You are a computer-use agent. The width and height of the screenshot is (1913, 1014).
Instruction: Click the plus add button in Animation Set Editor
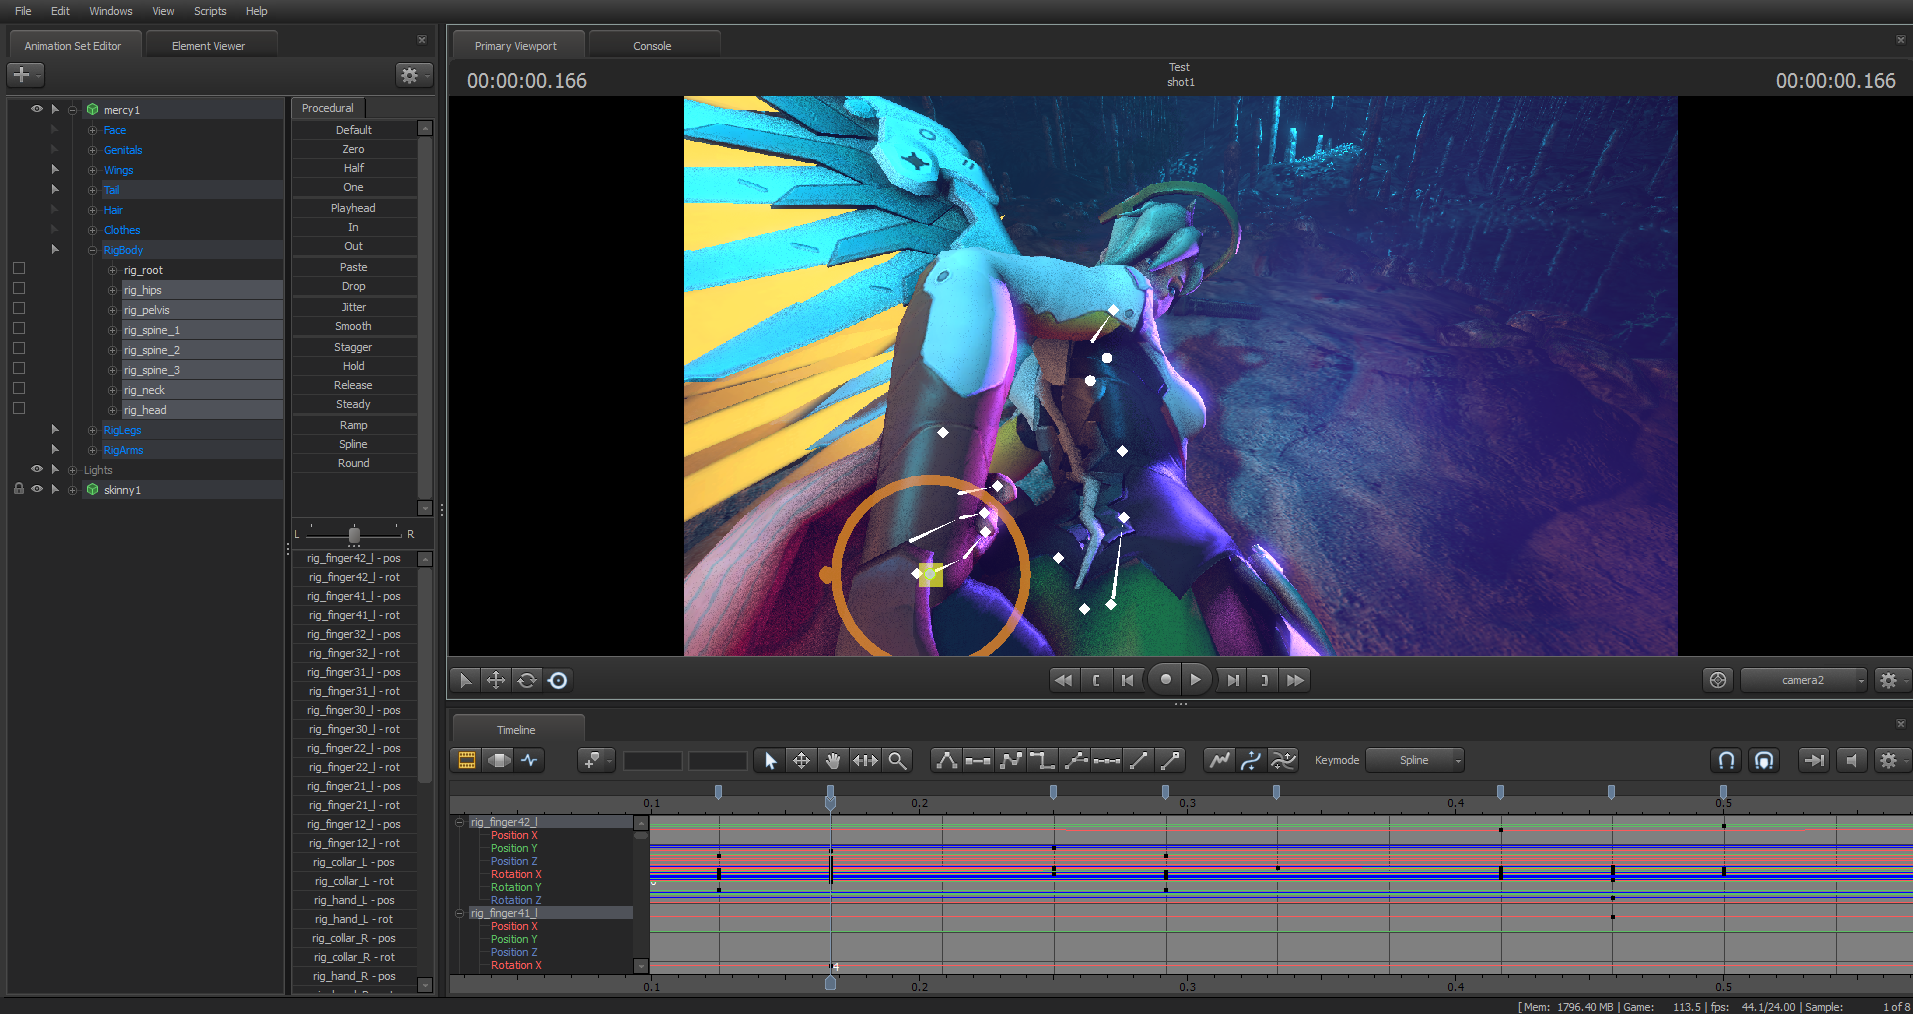22,75
